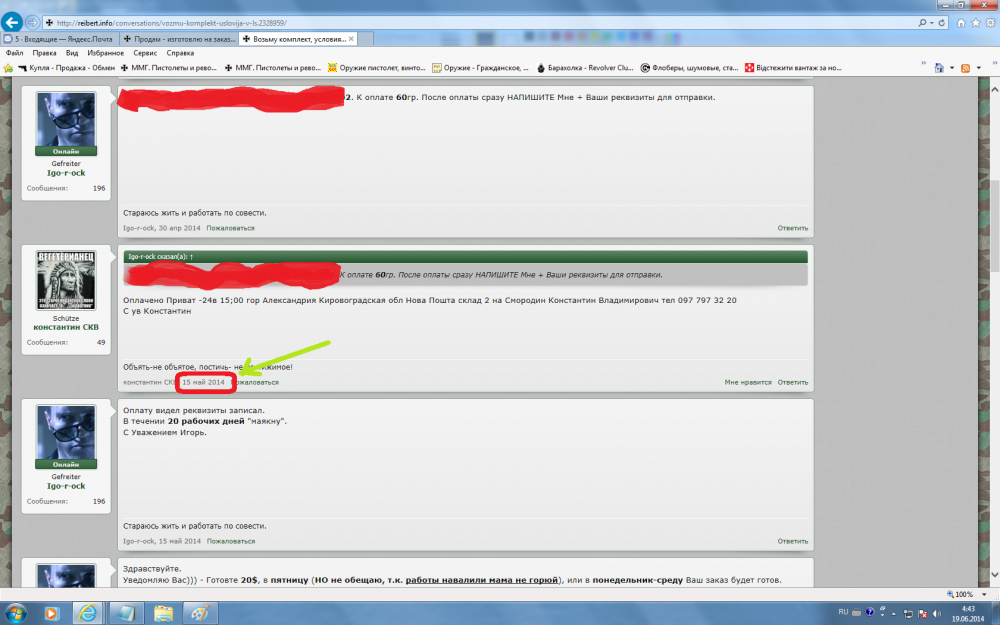Click Пожаловаться on the 30 апр 2014 message
The width and height of the screenshot is (1000, 625).
(x=230, y=228)
